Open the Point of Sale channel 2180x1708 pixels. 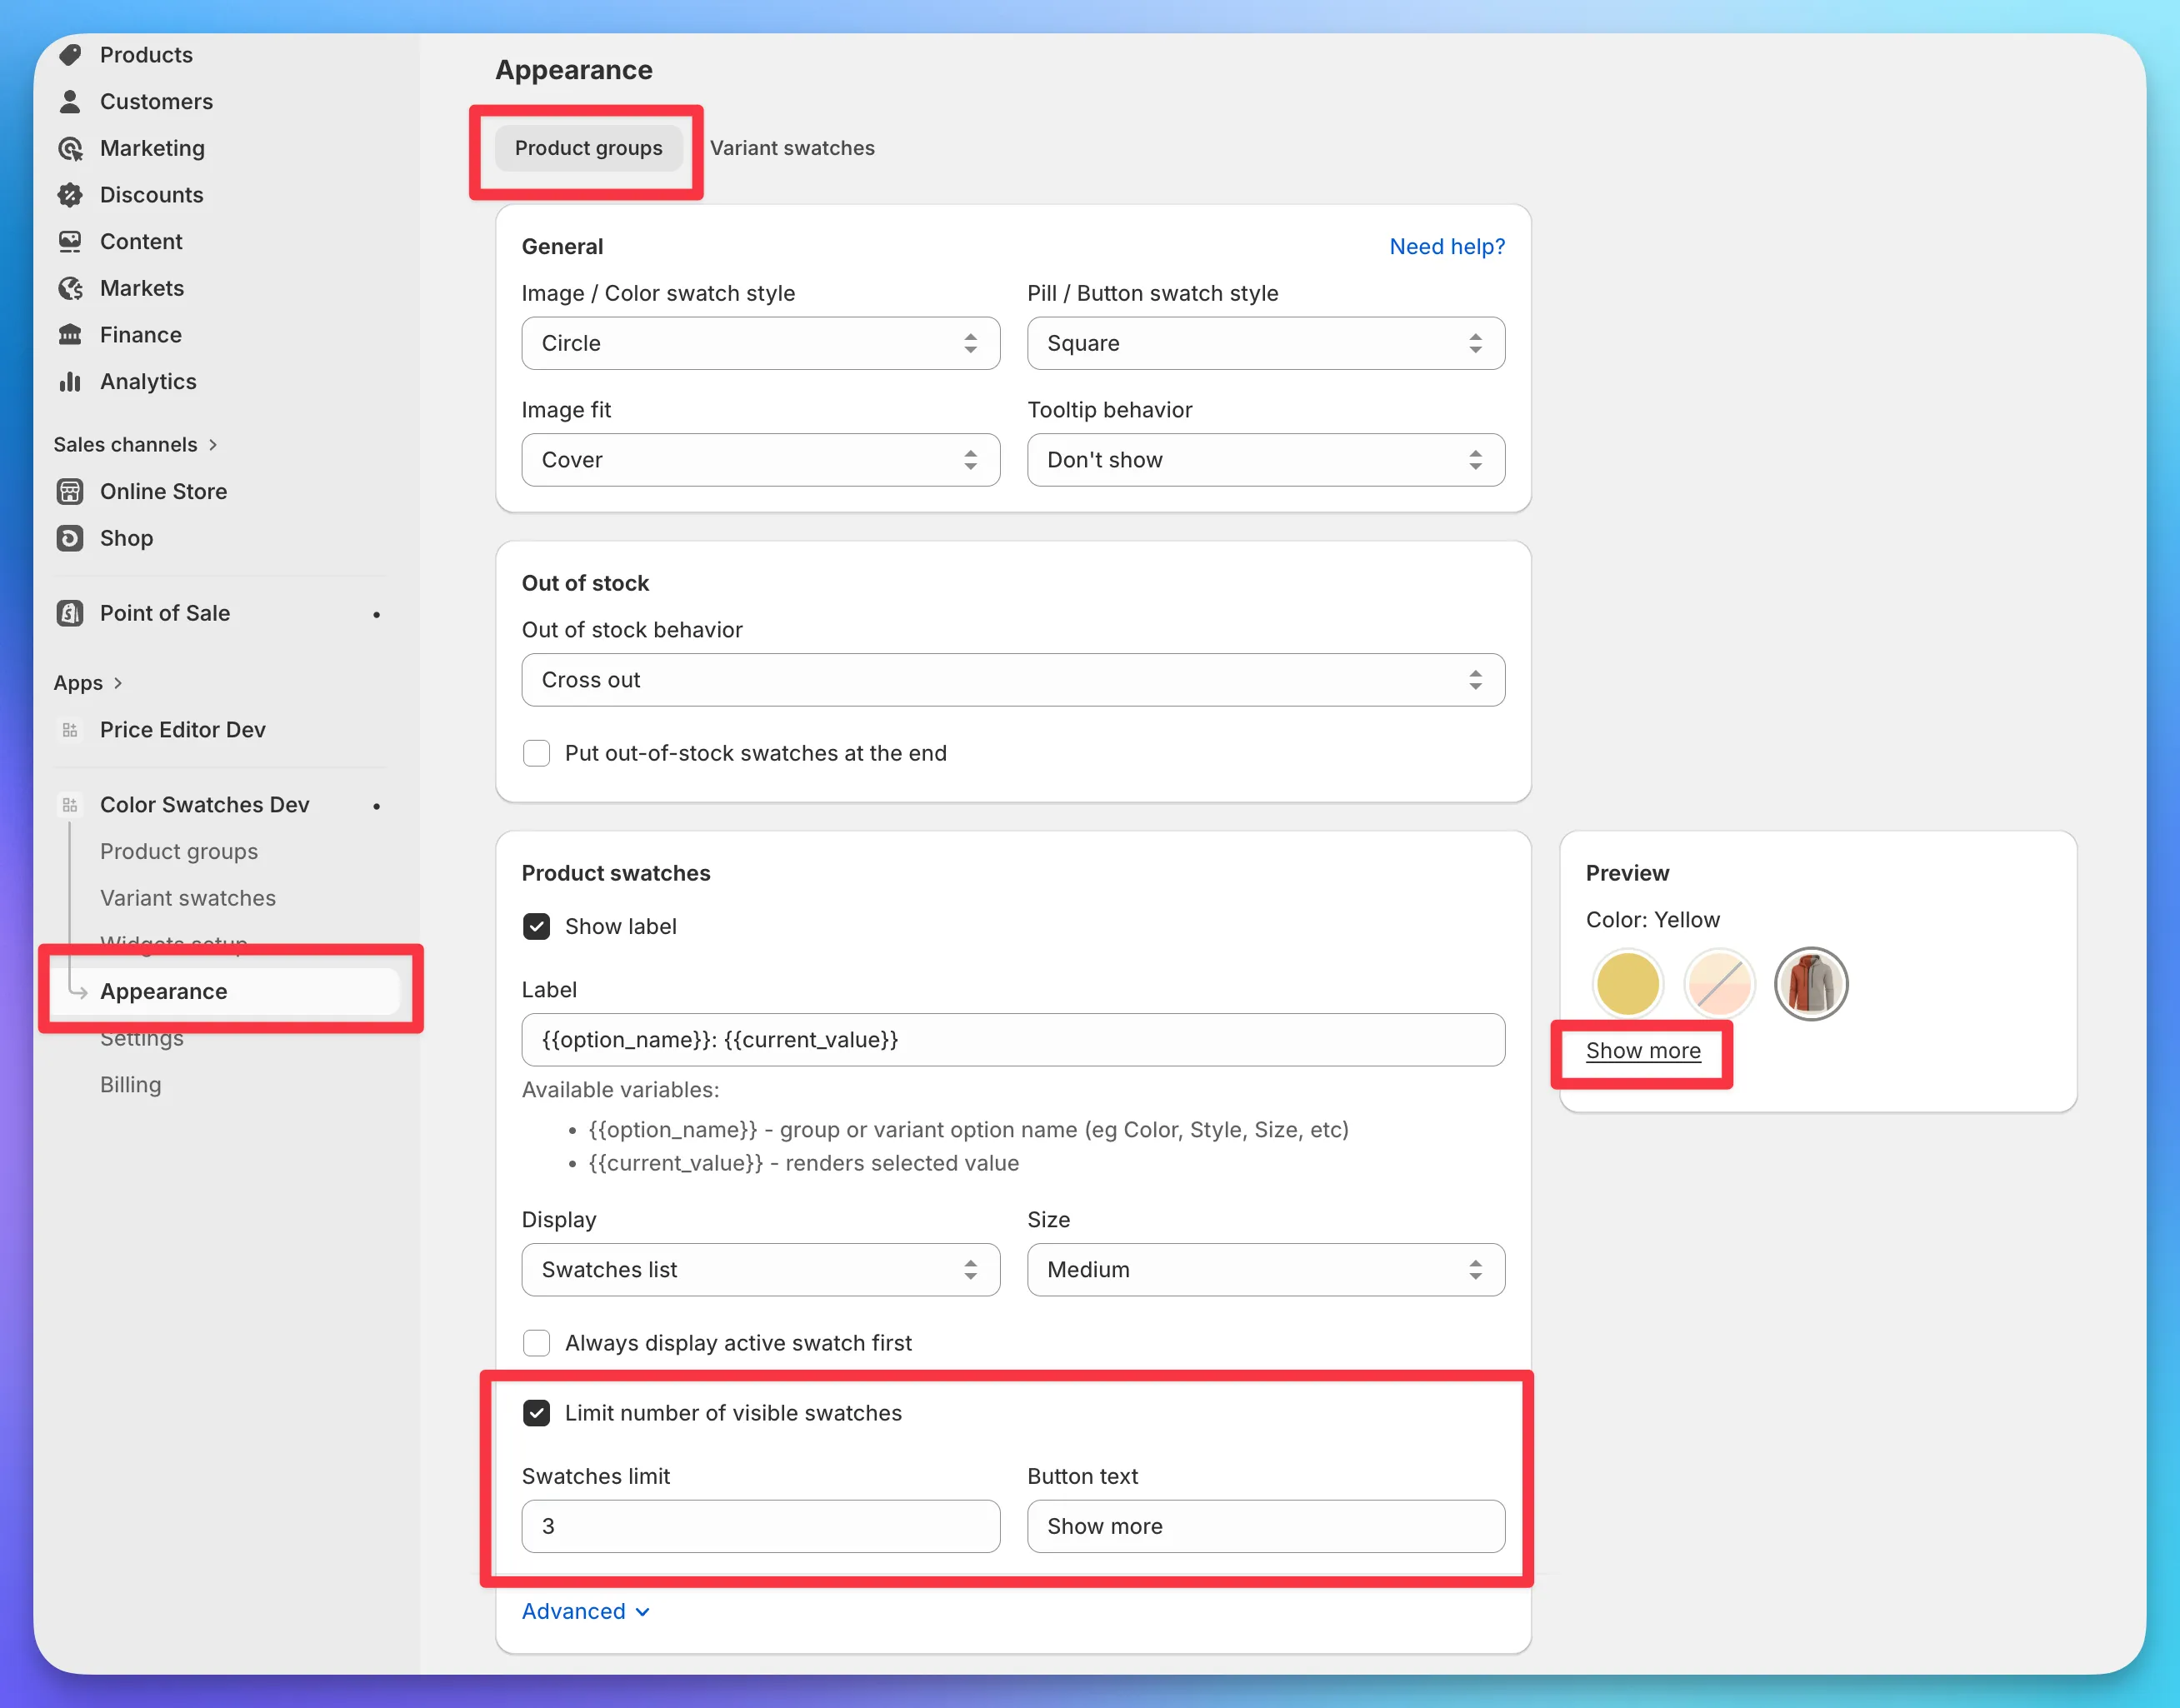click(164, 613)
